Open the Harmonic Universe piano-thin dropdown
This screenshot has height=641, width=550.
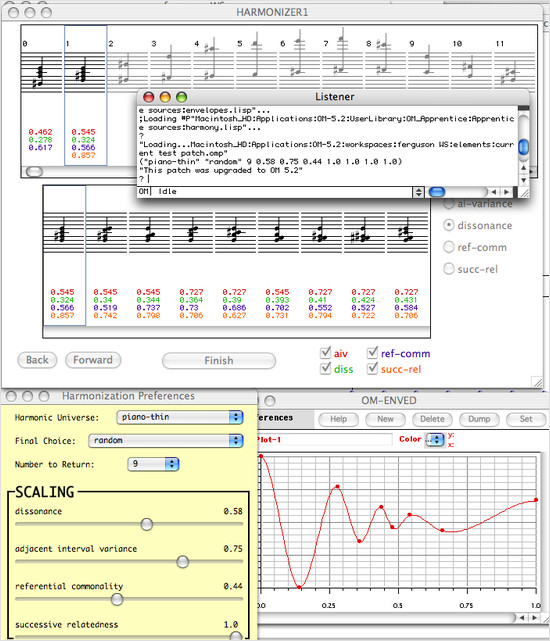[x=180, y=417]
